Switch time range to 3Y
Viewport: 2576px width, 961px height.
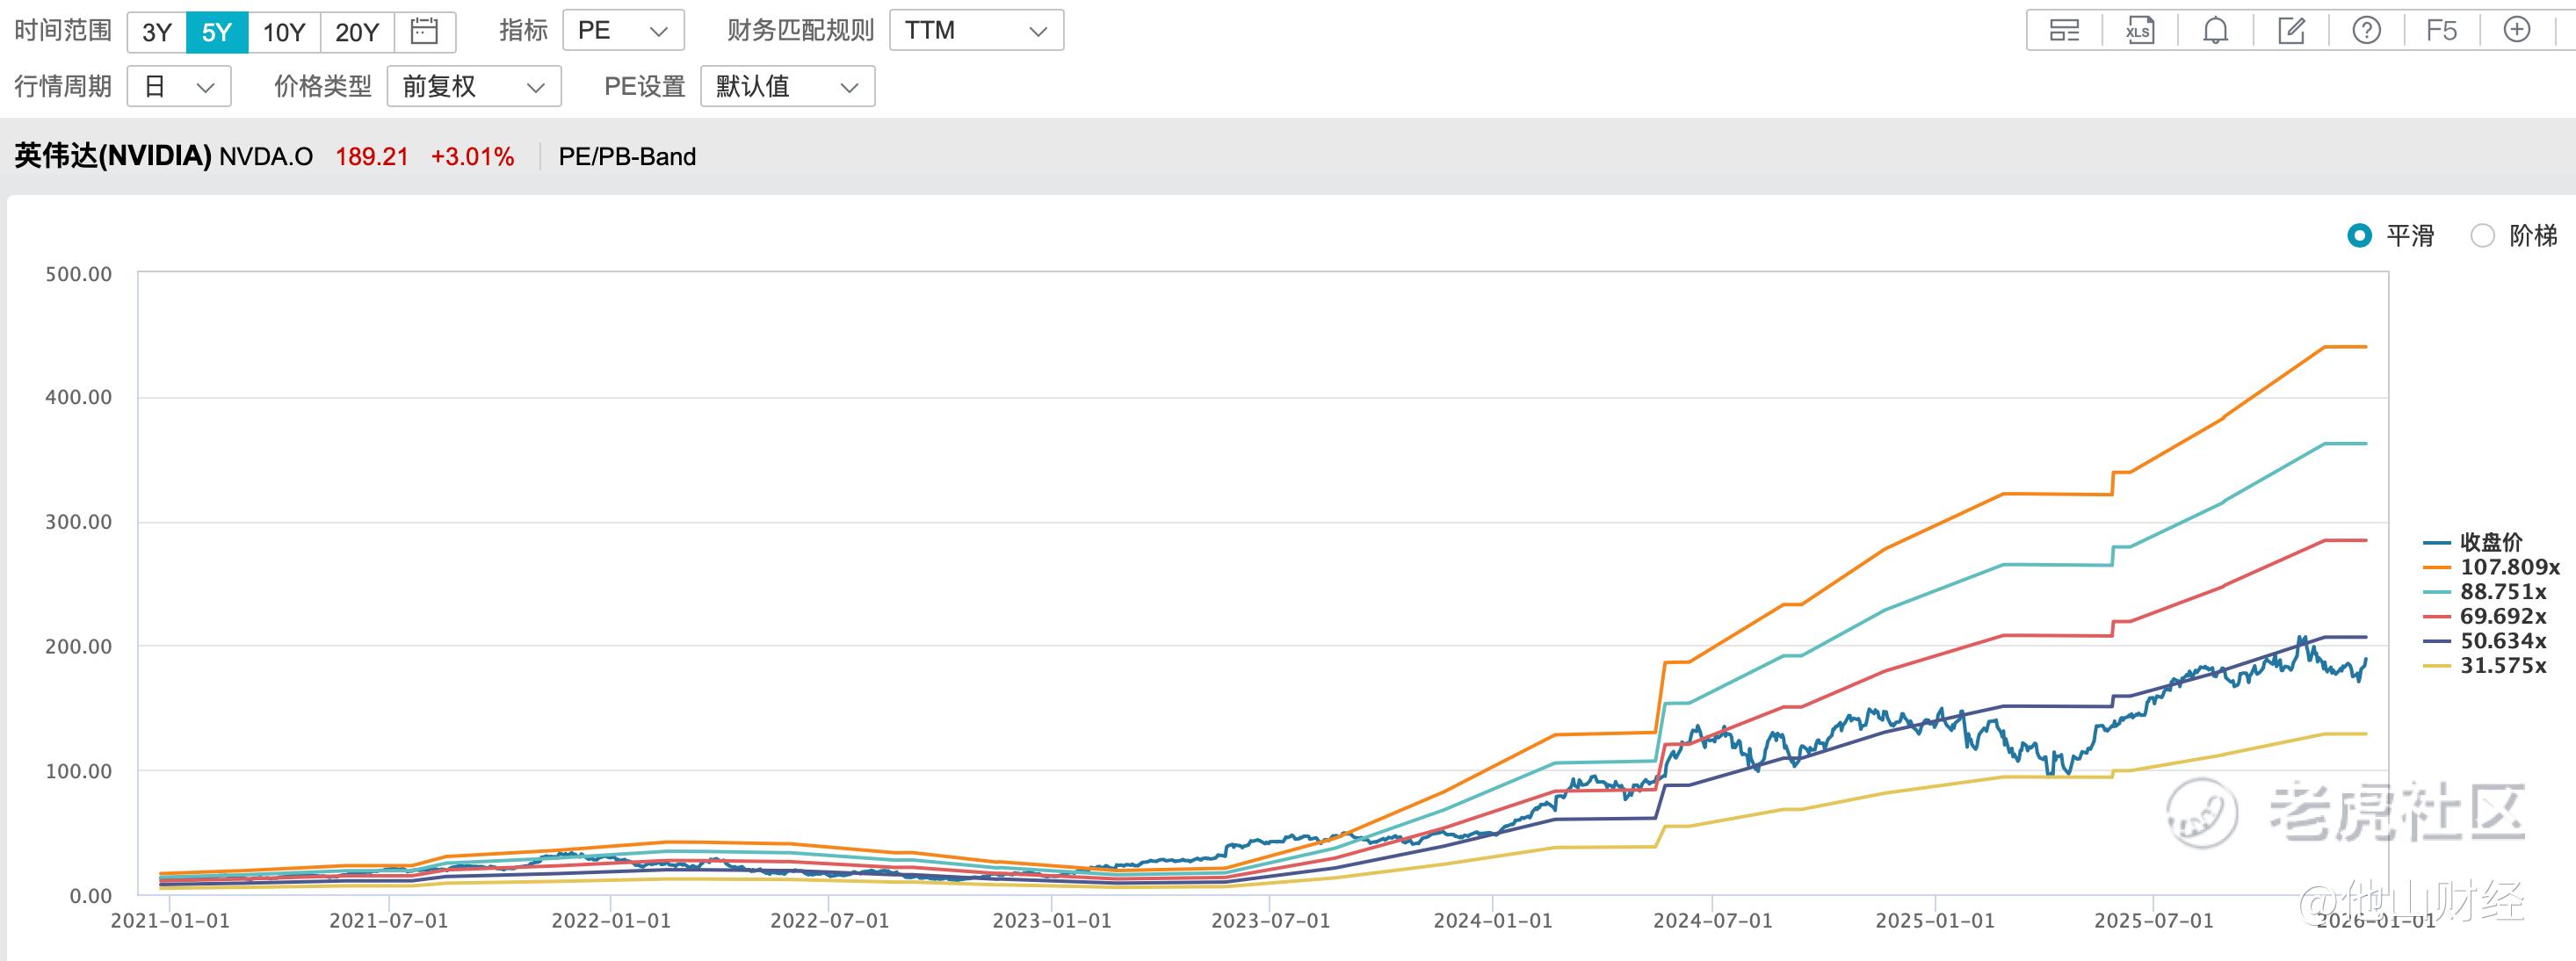[x=157, y=32]
